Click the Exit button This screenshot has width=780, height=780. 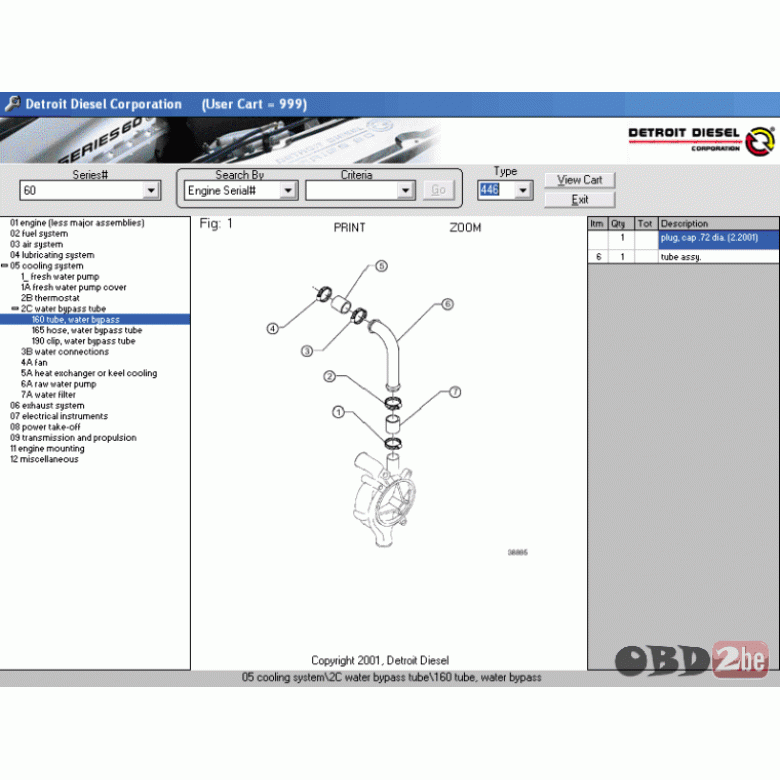(580, 199)
